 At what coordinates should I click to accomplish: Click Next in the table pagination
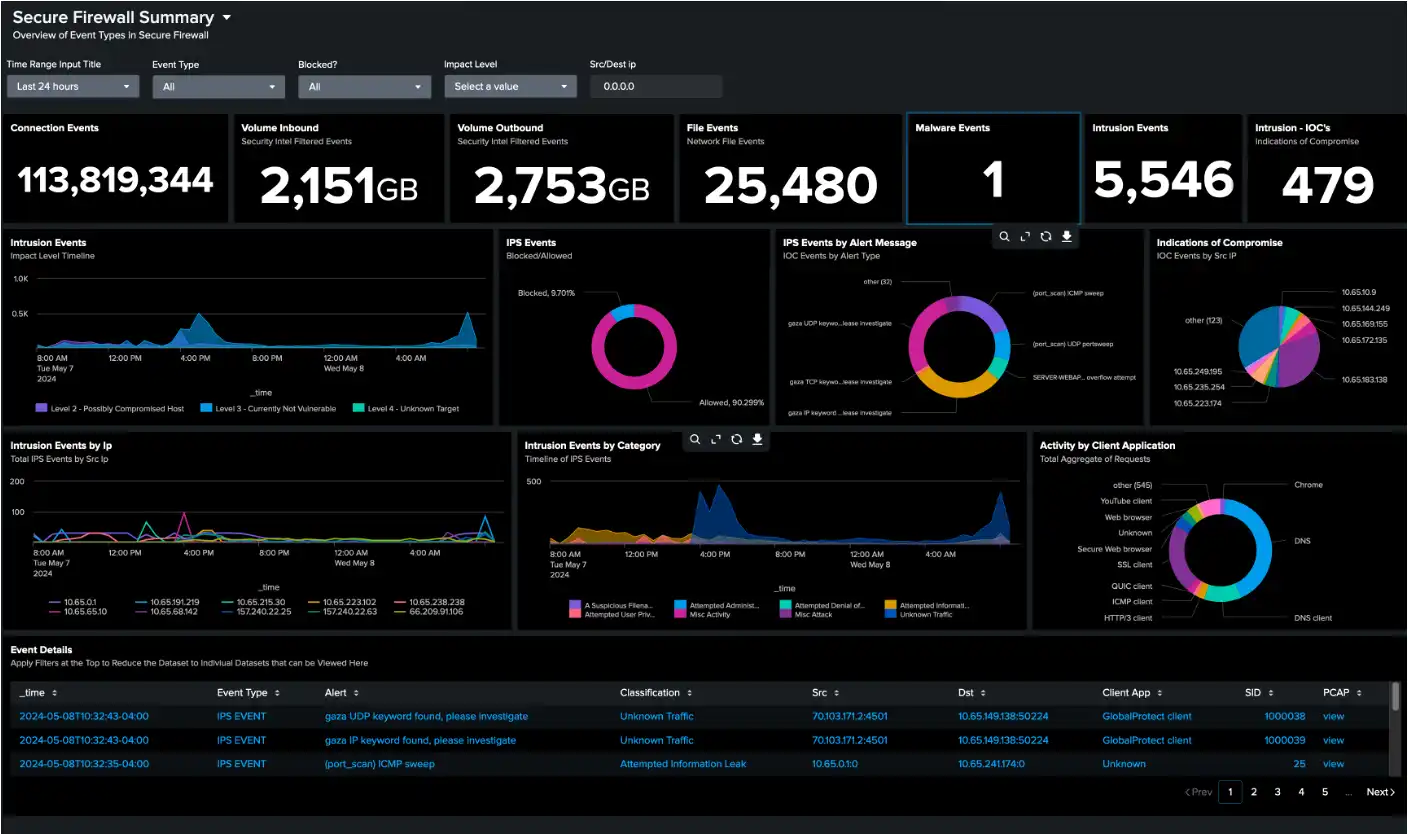[x=1379, y=792]
